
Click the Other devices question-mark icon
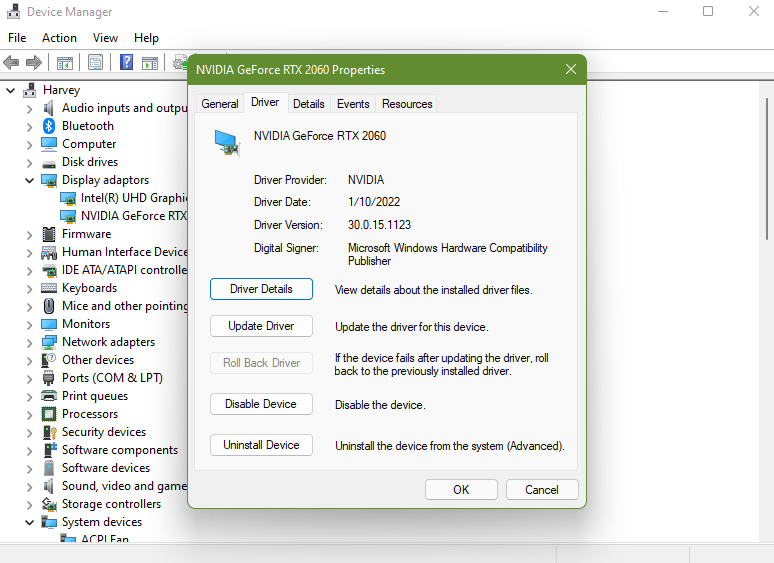(x=48, y=360)
